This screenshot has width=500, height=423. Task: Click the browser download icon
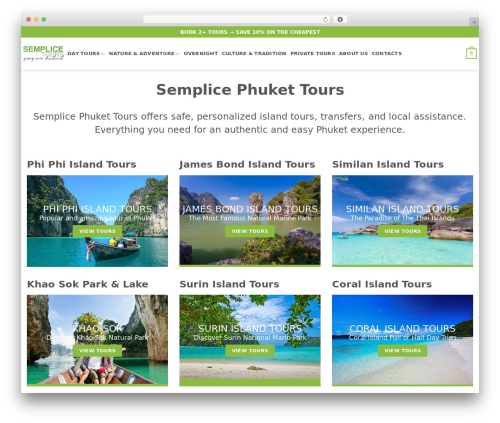pyautogui.click(x=340, y=19)
